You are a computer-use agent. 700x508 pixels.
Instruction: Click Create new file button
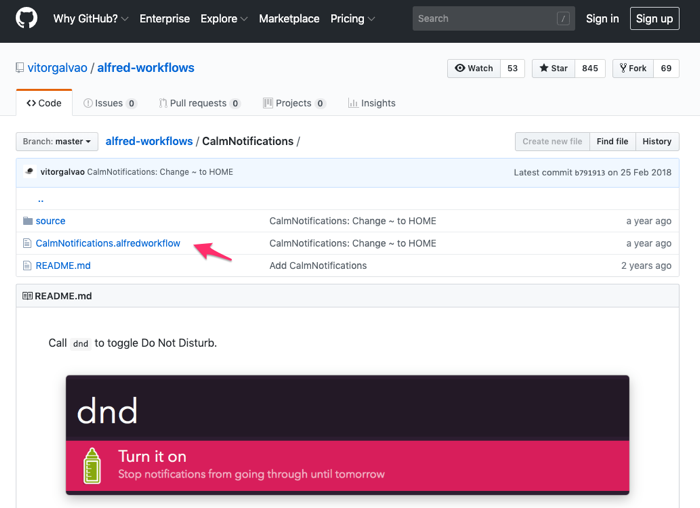tap(552, 142)
